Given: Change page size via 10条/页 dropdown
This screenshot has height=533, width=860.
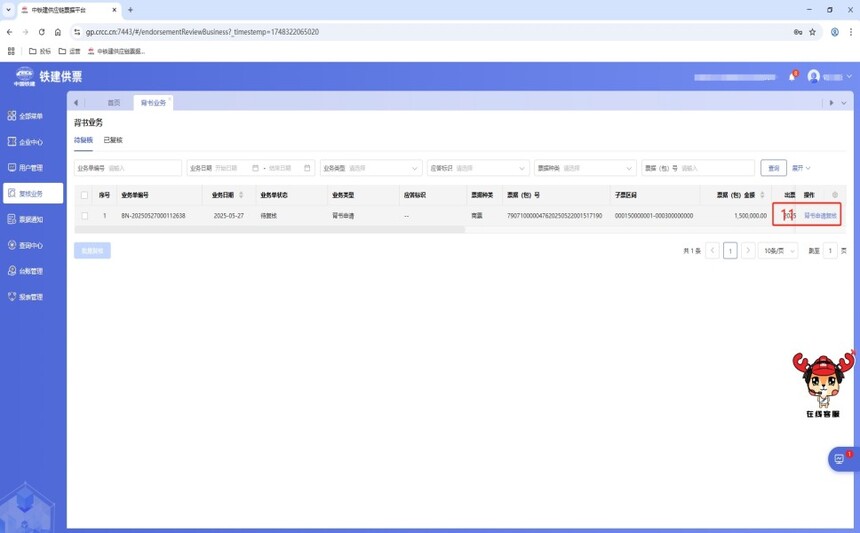Looking at the screenshot, I should 778,251.
